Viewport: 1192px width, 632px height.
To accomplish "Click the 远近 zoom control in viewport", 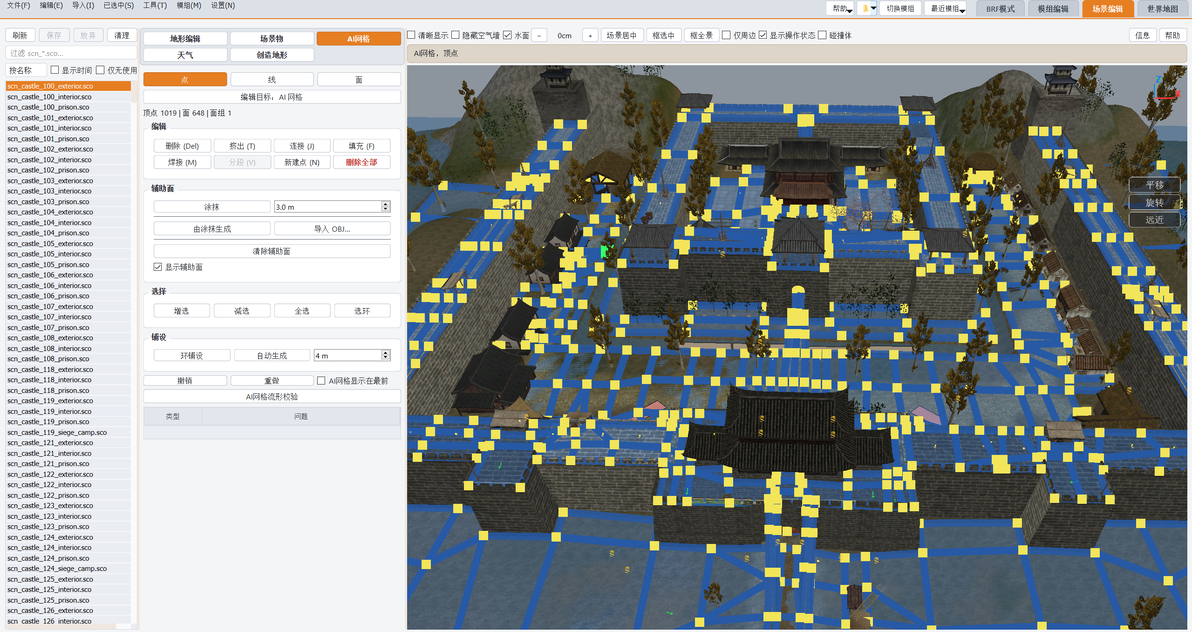I will 1154,220.
